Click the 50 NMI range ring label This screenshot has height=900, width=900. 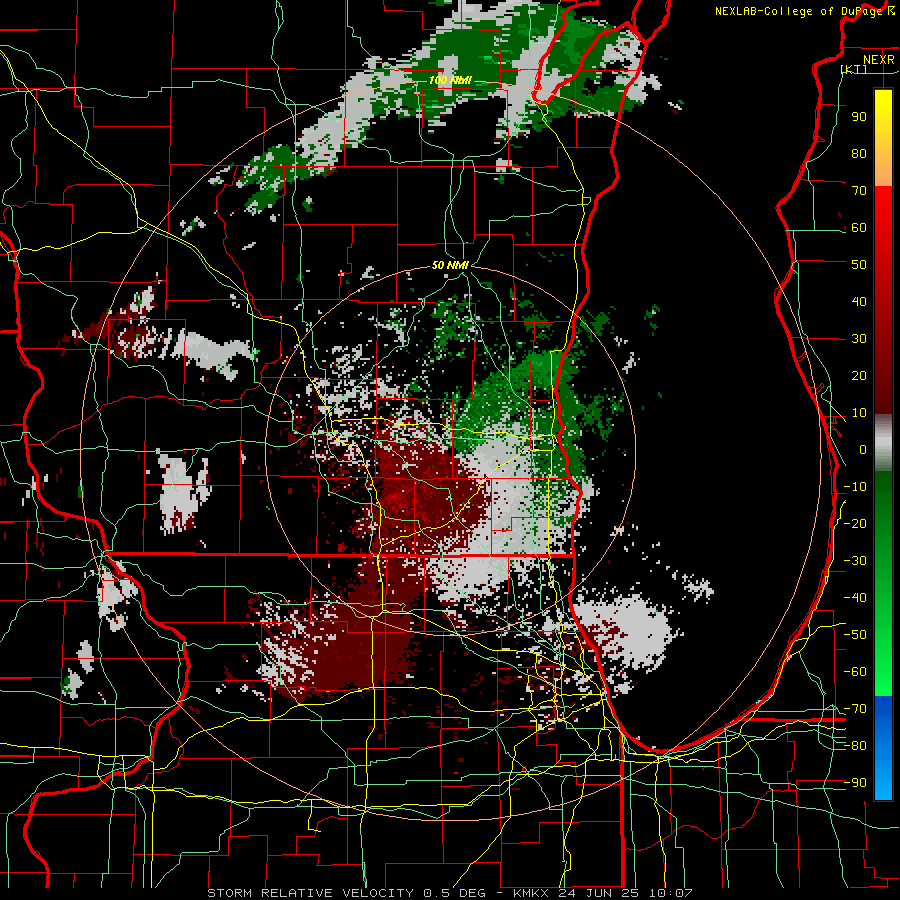[450, 265]
